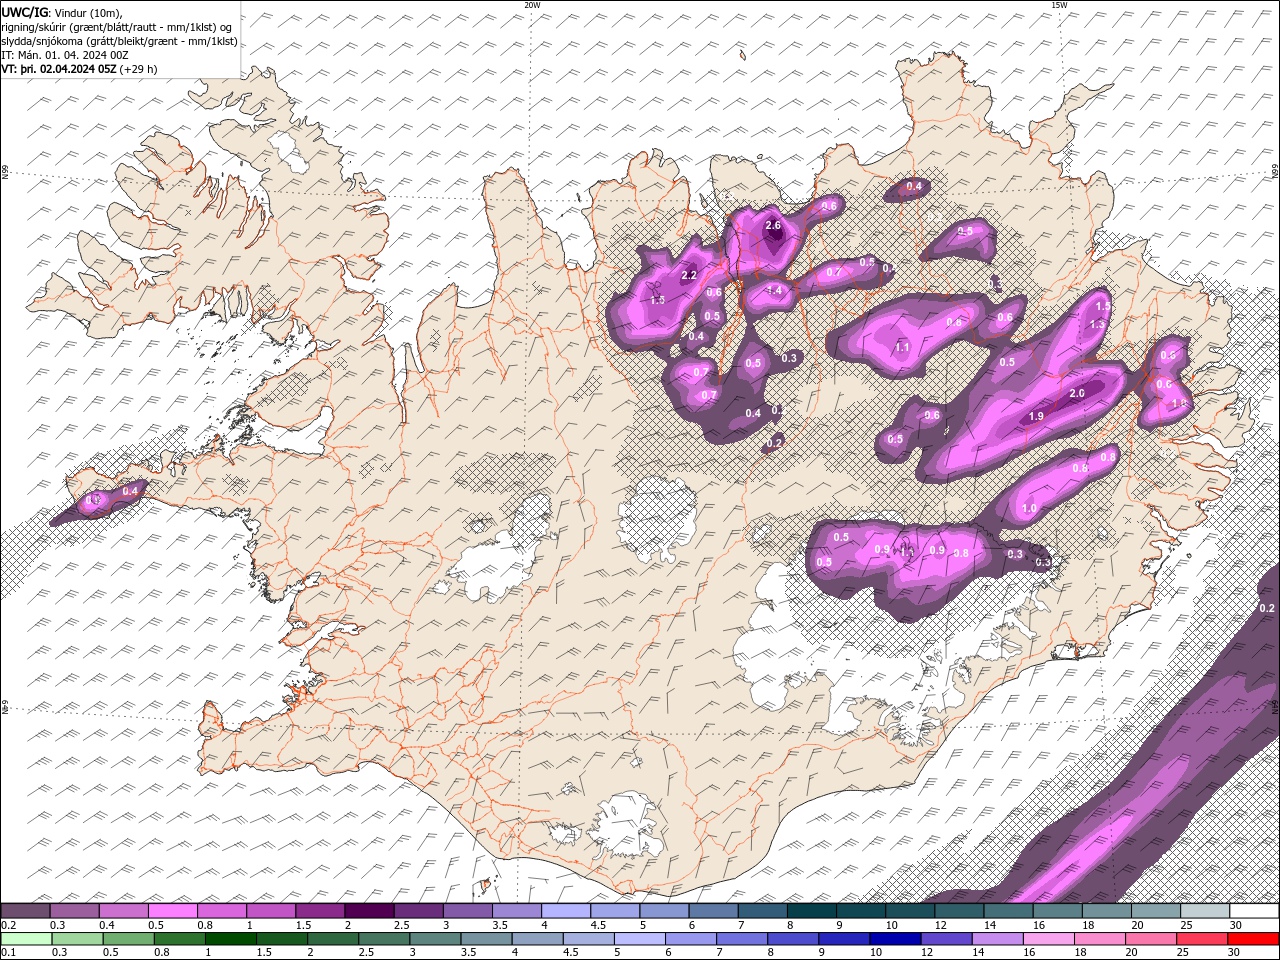Select the 3 swatch in the lower rain scale

435,939
